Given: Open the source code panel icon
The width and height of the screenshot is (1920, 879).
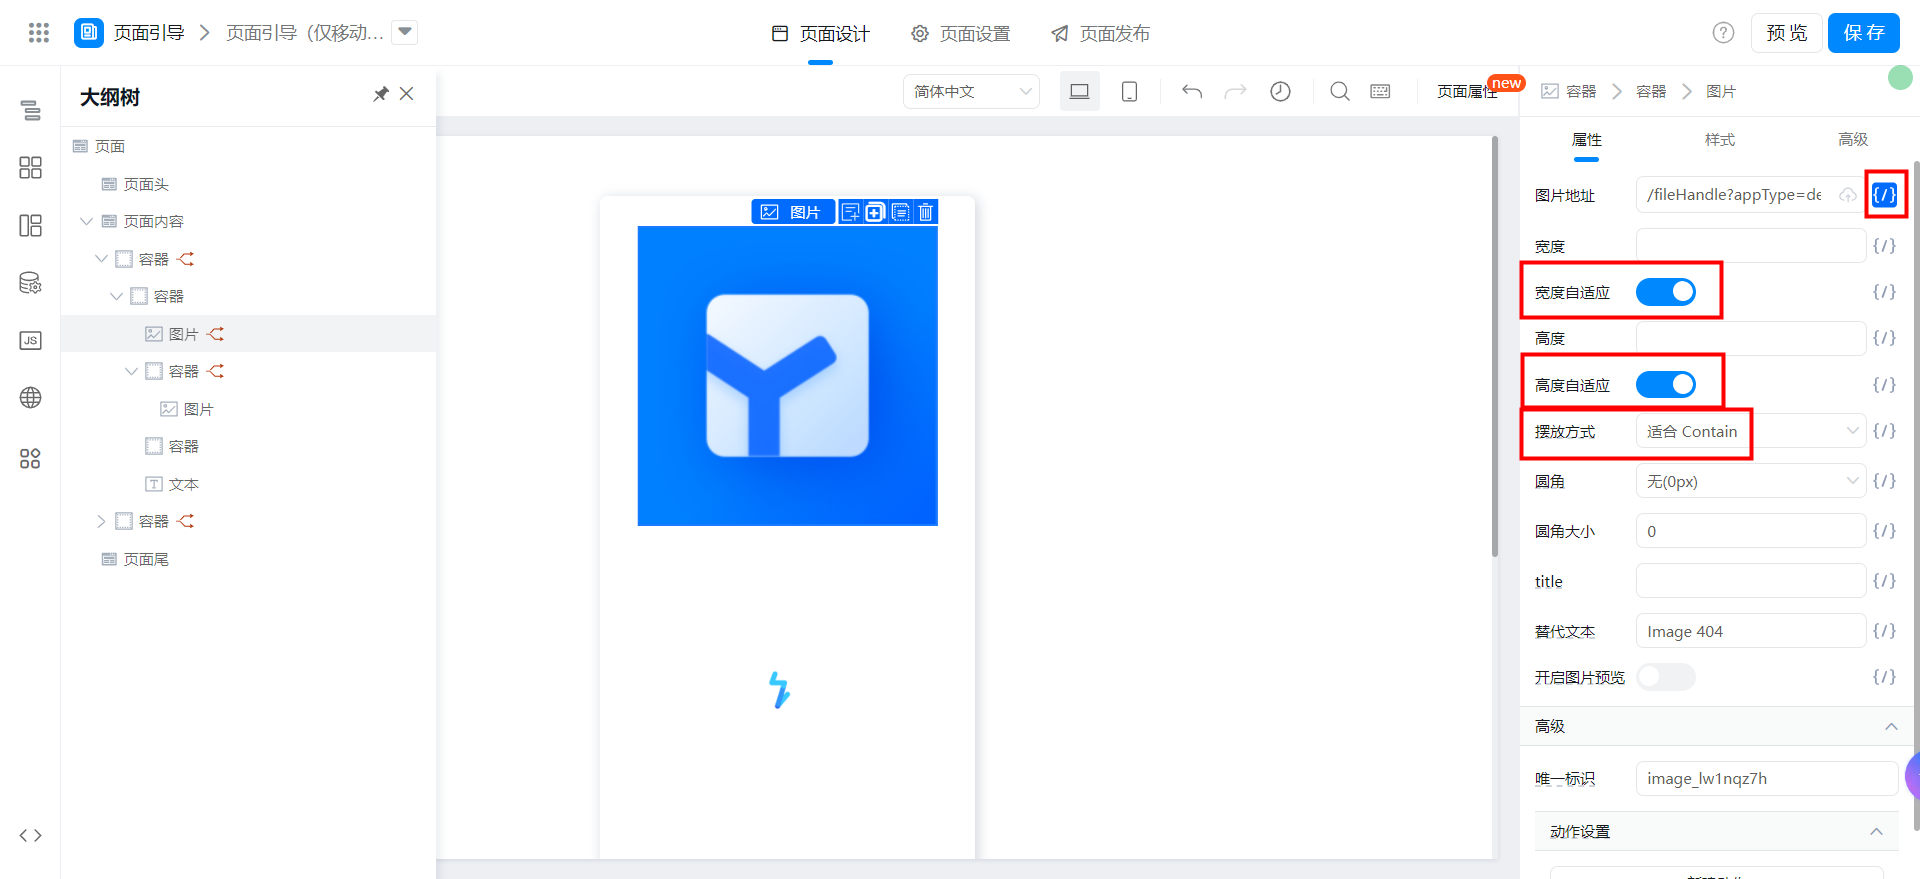Looking at the screenshot, I should (31, 836).
